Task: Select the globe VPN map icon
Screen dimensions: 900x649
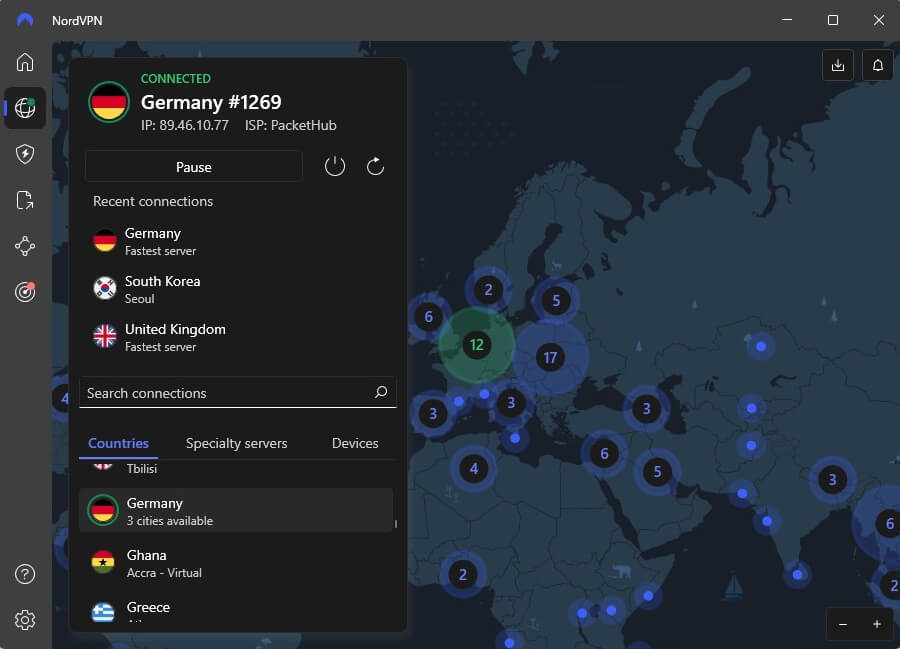Action: coord(25,108)
